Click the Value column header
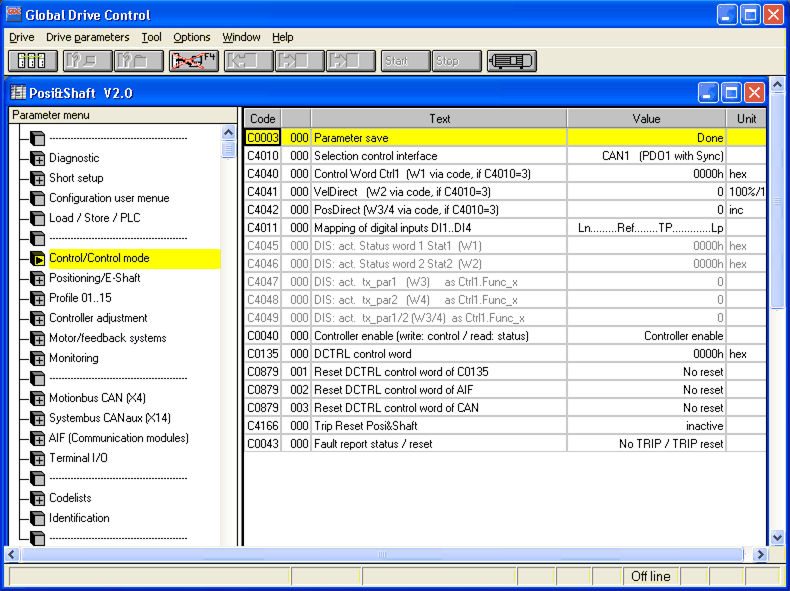Image resolution: width=790 pixels, height=591 pixels. [x=646, y=118]
